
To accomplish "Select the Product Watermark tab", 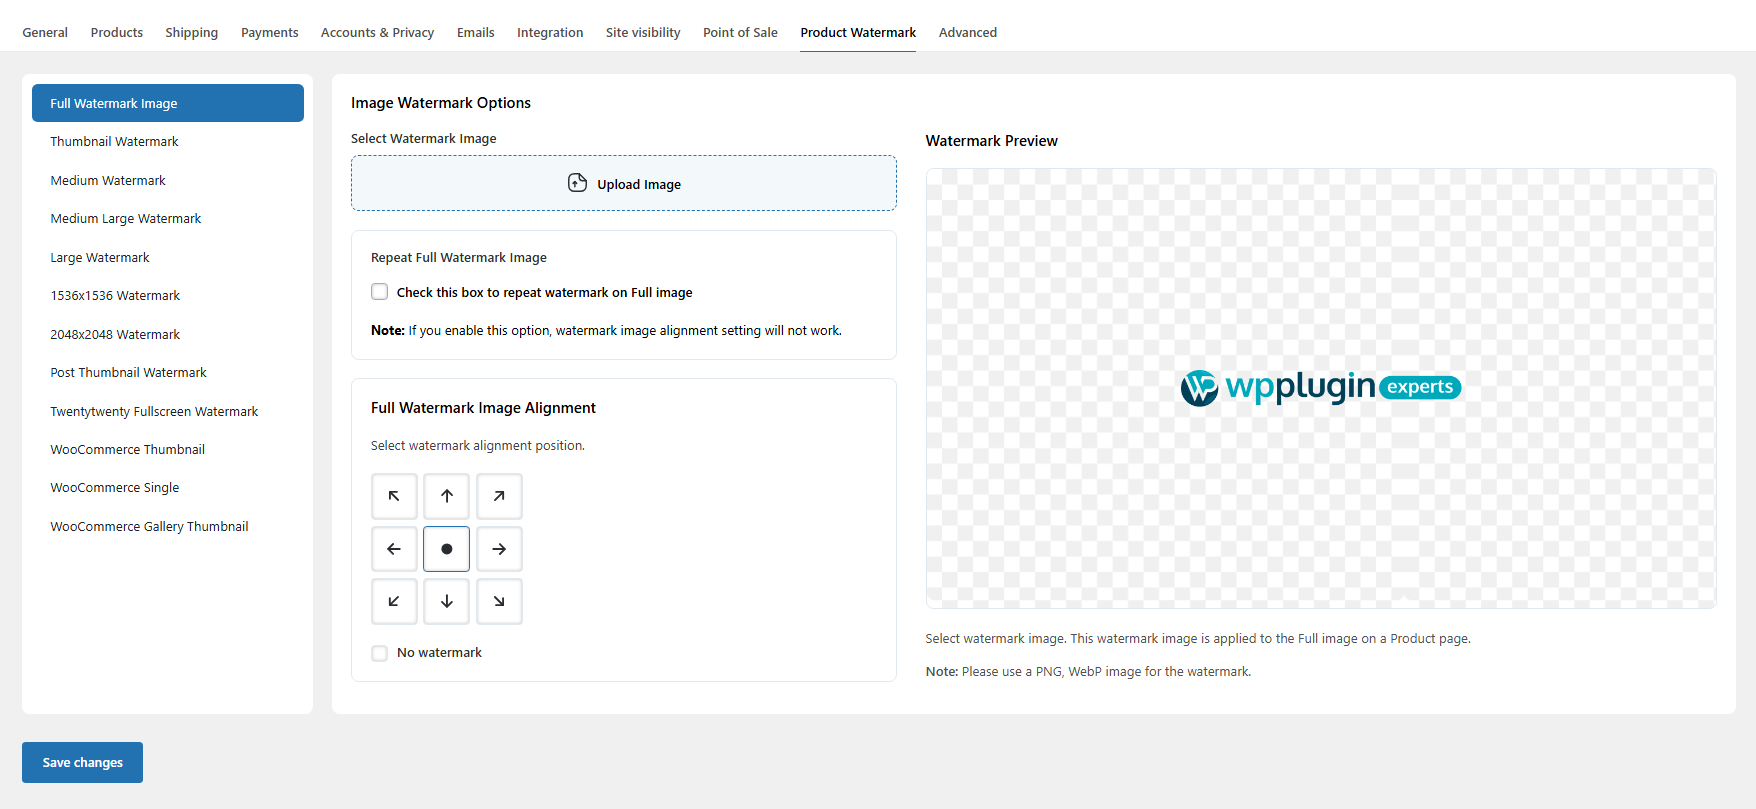I will pos(858,32).
